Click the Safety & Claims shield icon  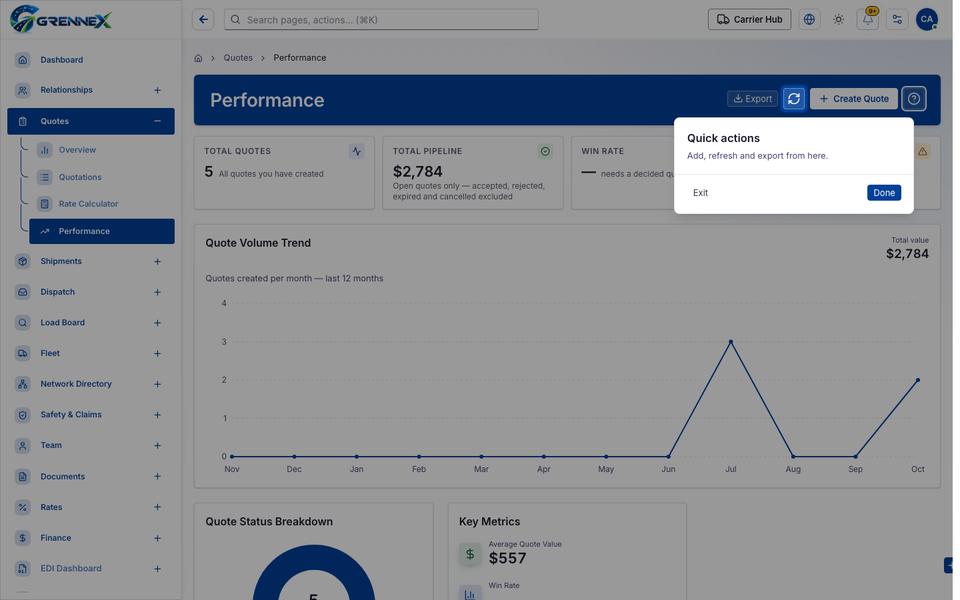(23, 415)
